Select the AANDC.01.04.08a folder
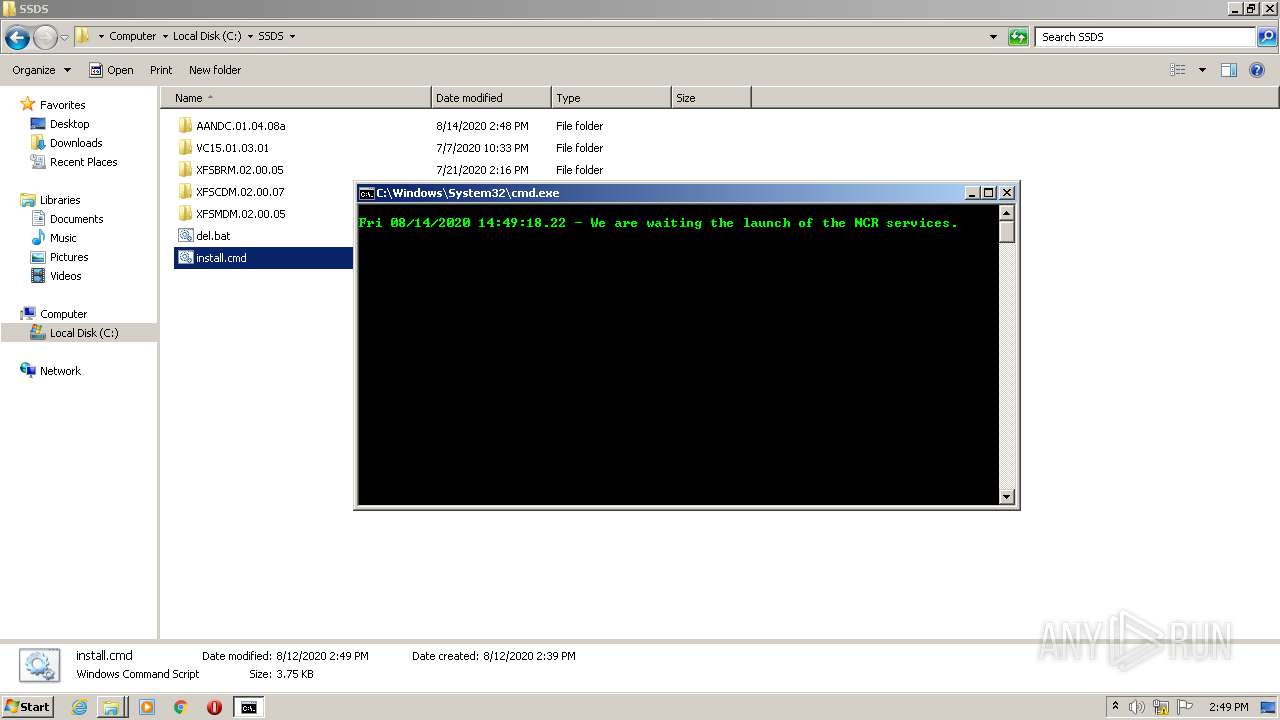Screen dimensions: 1280x720 [240, 126]
